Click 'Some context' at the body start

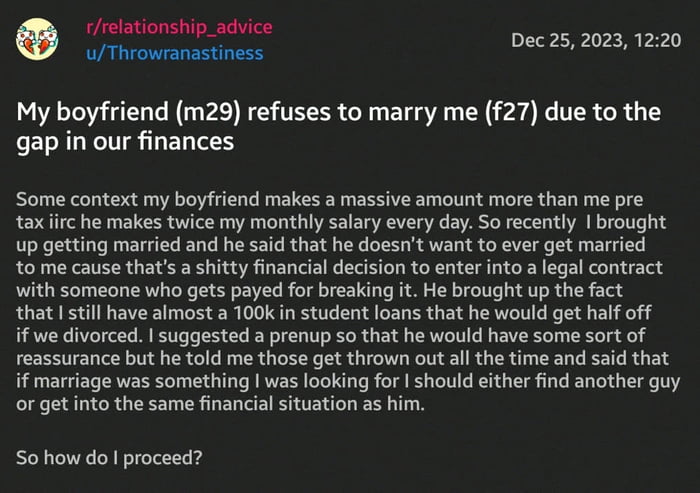(x=69, y=198)
